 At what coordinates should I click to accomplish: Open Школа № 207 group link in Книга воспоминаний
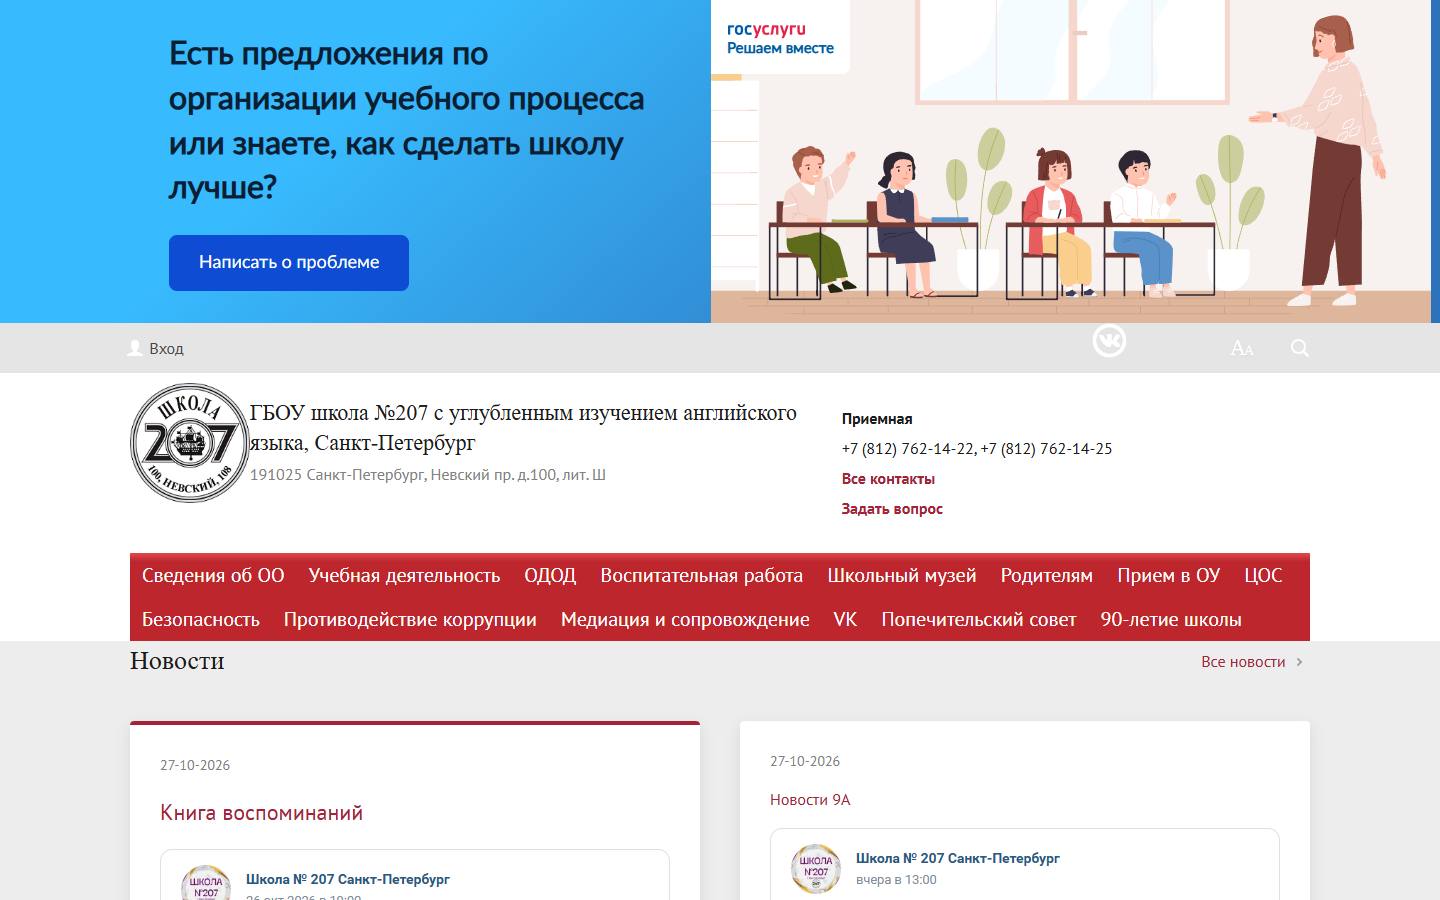click(x=348, y=879)
